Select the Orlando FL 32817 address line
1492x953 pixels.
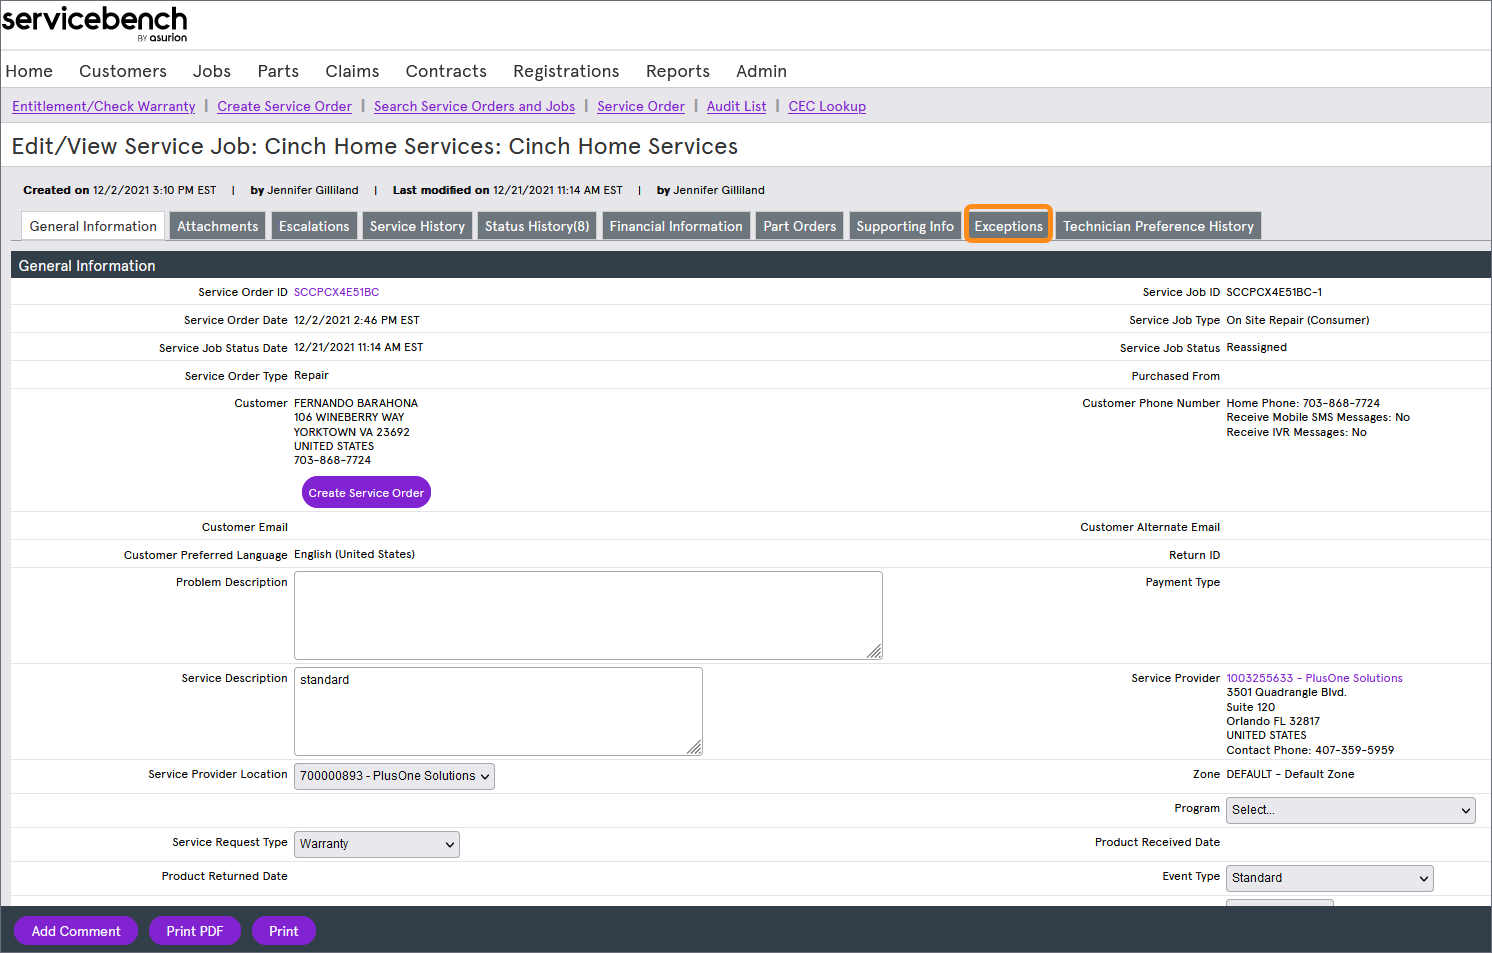tap(1273, 721)
